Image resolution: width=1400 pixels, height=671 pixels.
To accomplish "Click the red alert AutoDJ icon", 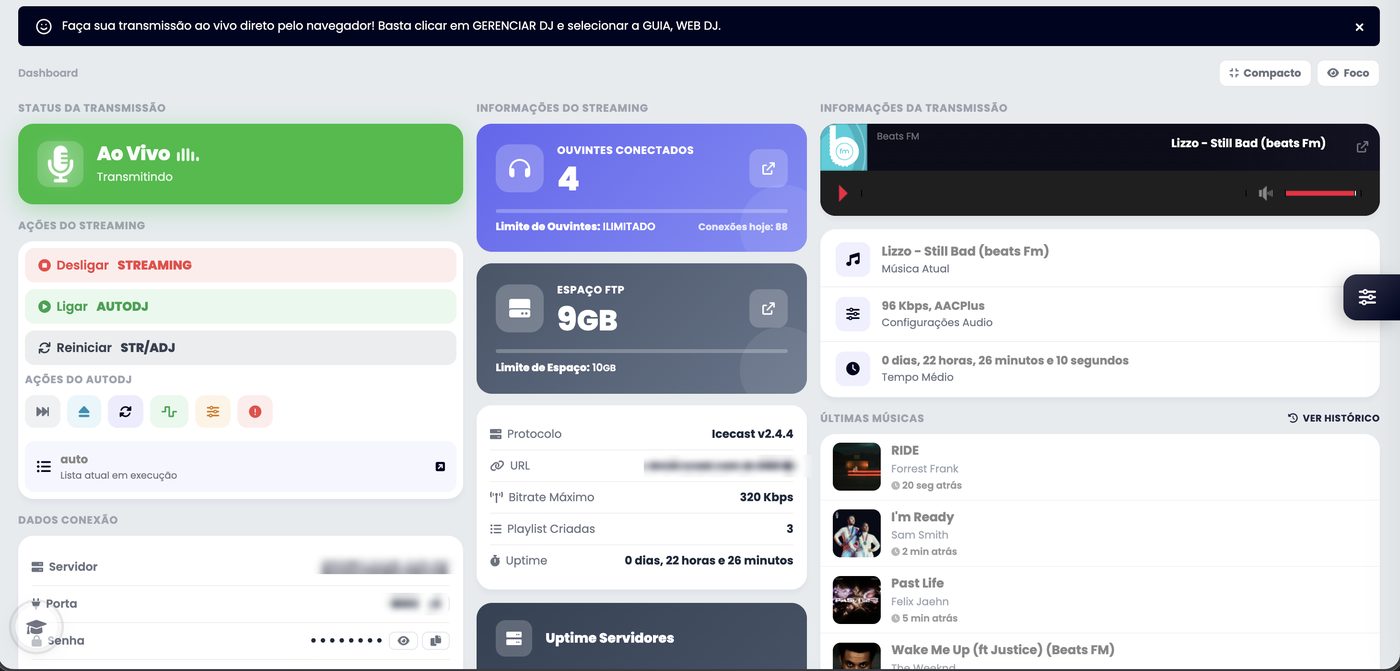I will (x=255, y=411).
